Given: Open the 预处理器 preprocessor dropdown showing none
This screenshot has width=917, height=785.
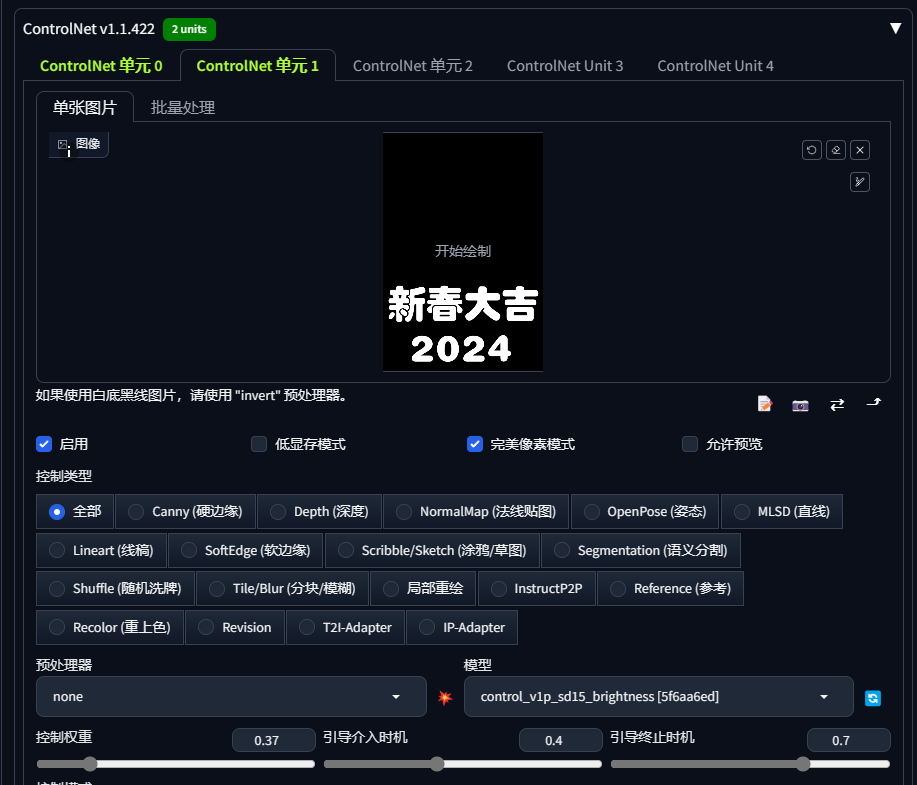Looking at the screenshot, I should (231, 697).
